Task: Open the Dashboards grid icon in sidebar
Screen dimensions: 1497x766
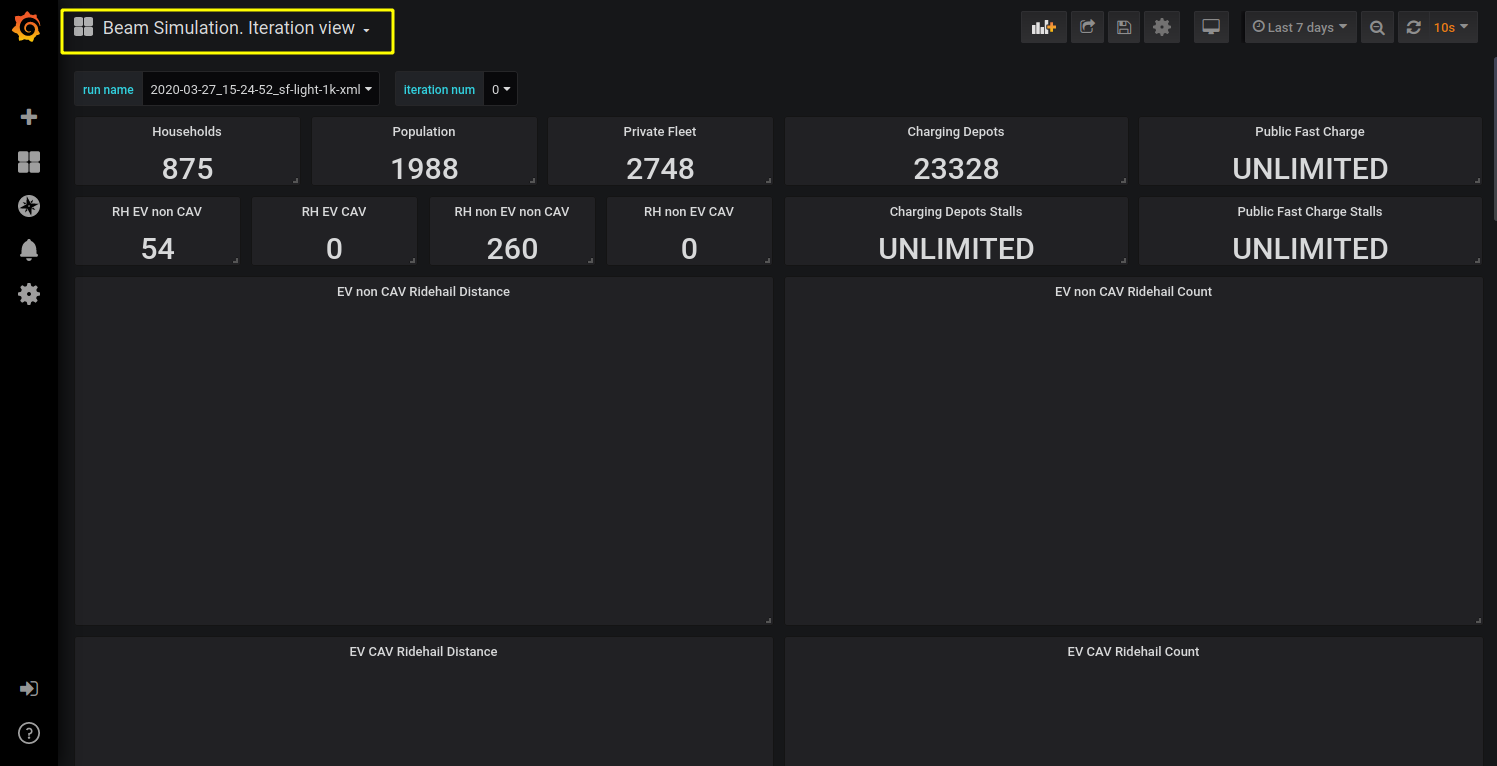Action: [x=29, y=162]
